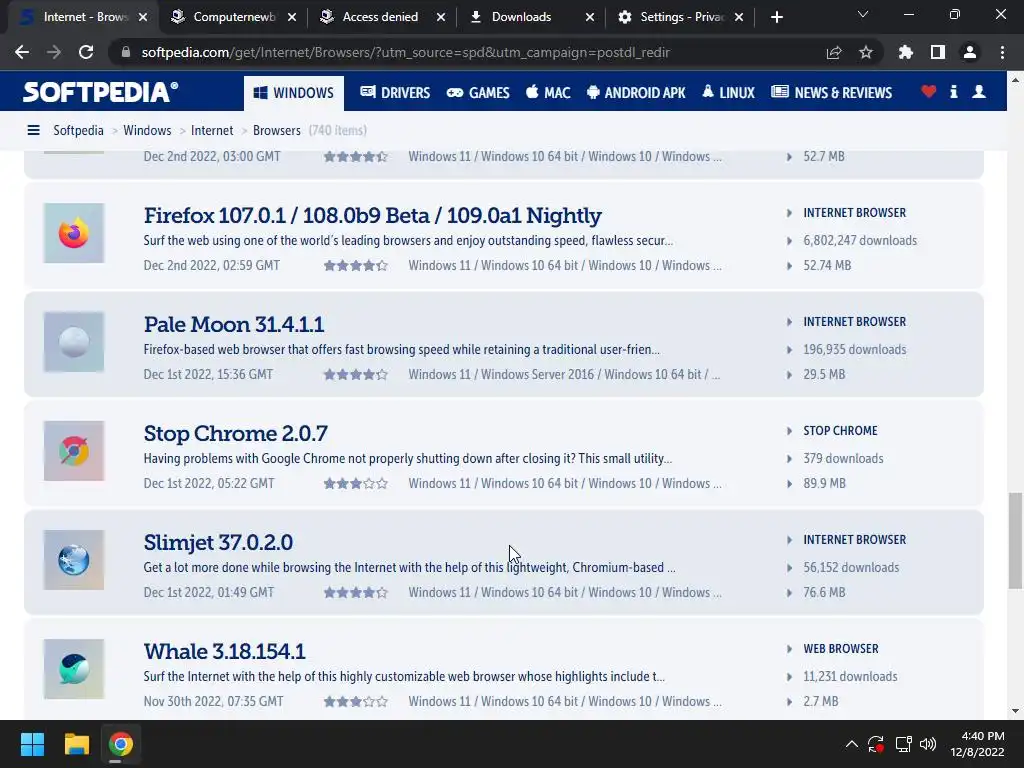This screenshot has height=768, width=1024.
Task: Show hidden system tray icons
Action: pos(852,744)
